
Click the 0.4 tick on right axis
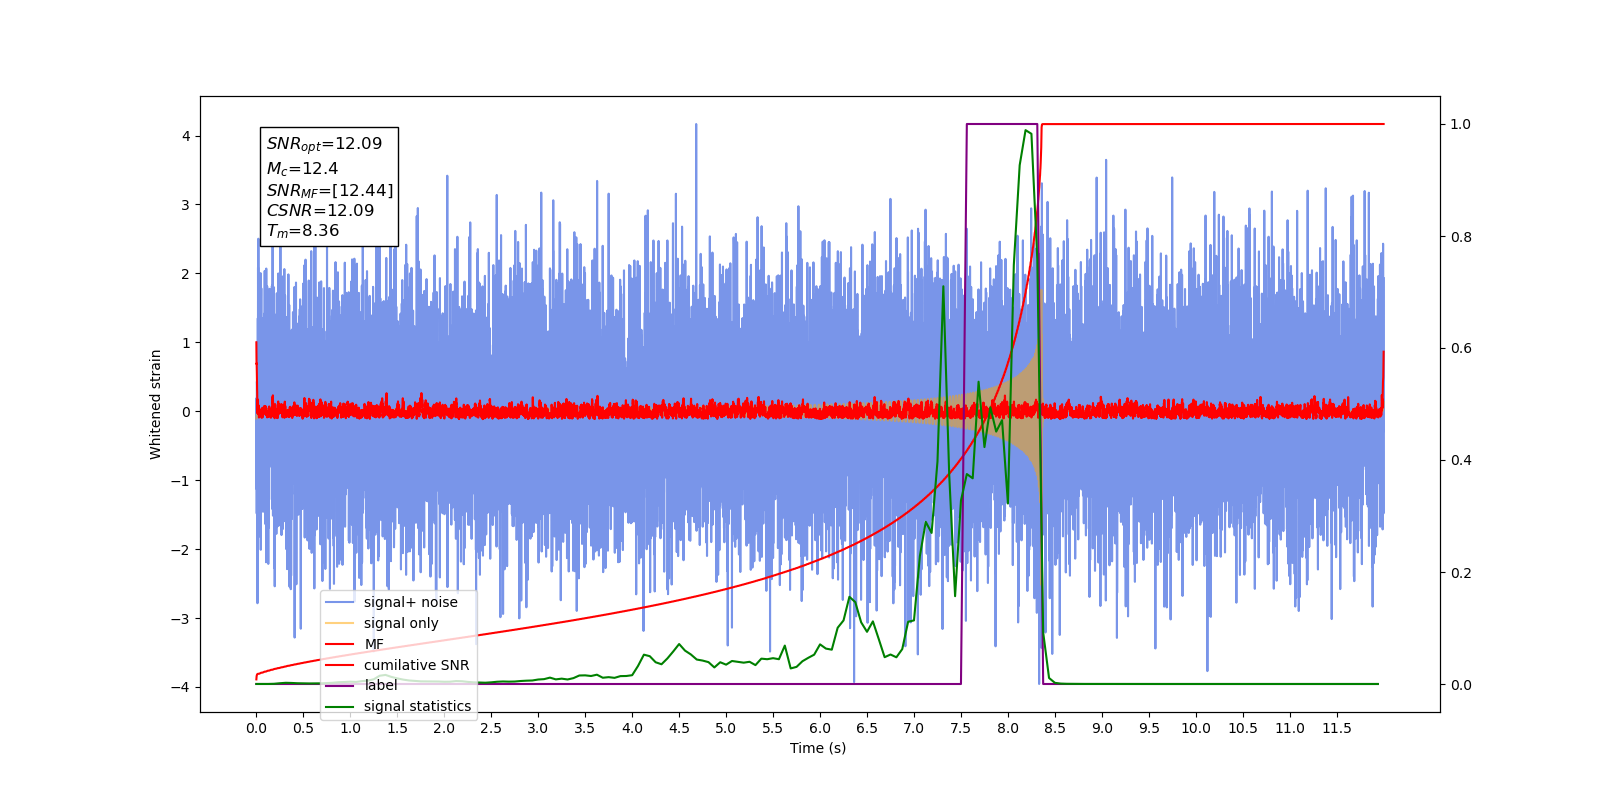(x=1461, y=460)
